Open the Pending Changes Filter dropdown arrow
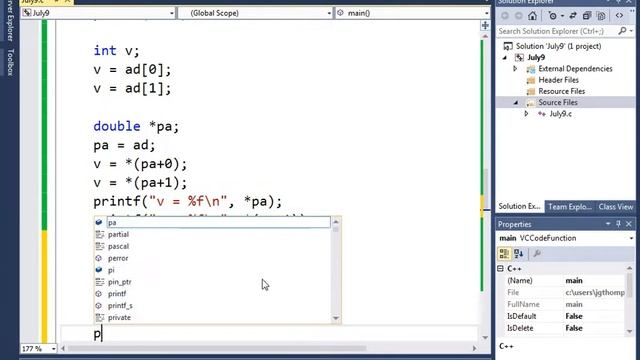 [x=562, y=16]
